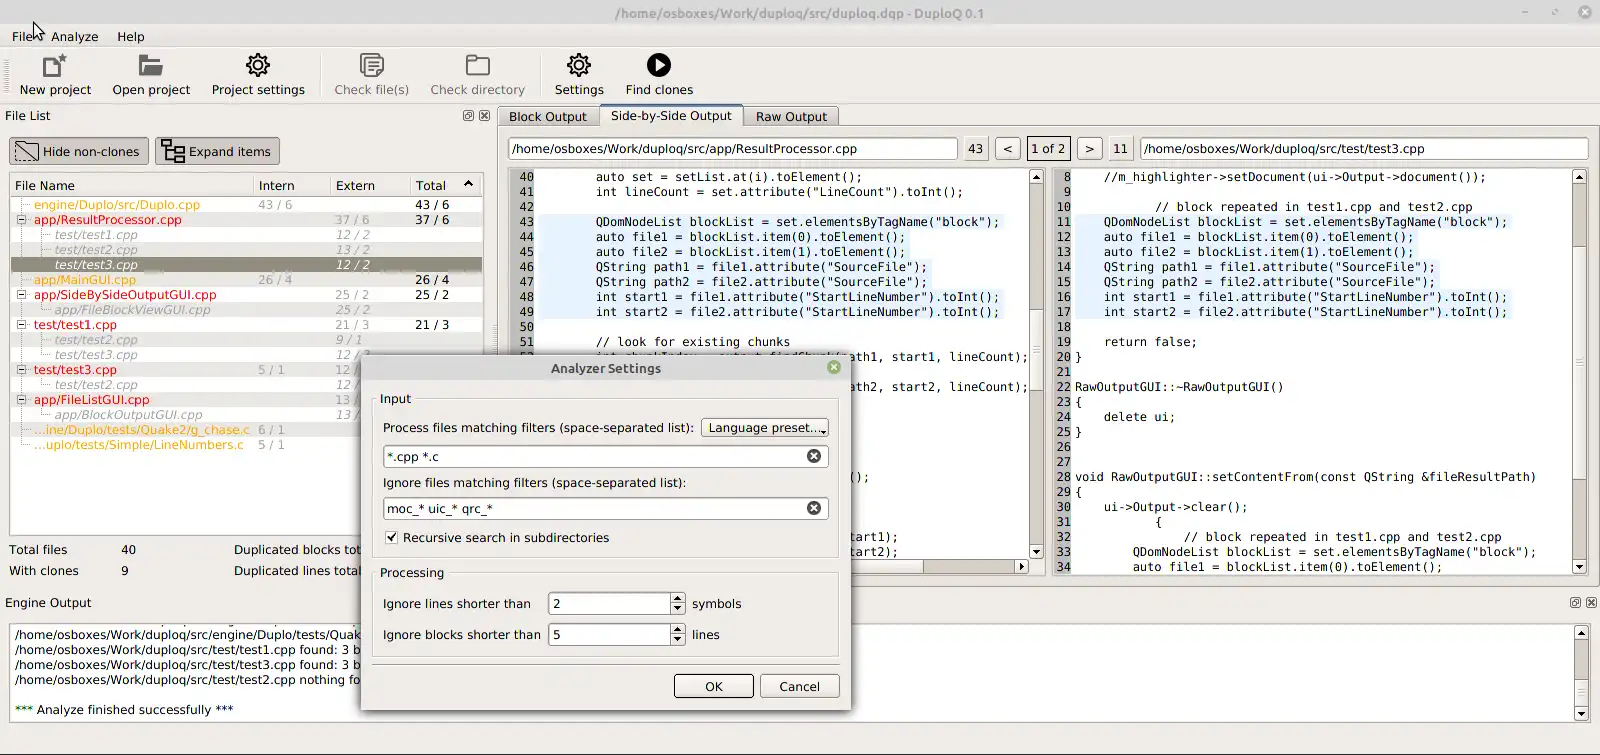Click the New project icon
The width and height of the screenshot is (1600, 755).
54,67
